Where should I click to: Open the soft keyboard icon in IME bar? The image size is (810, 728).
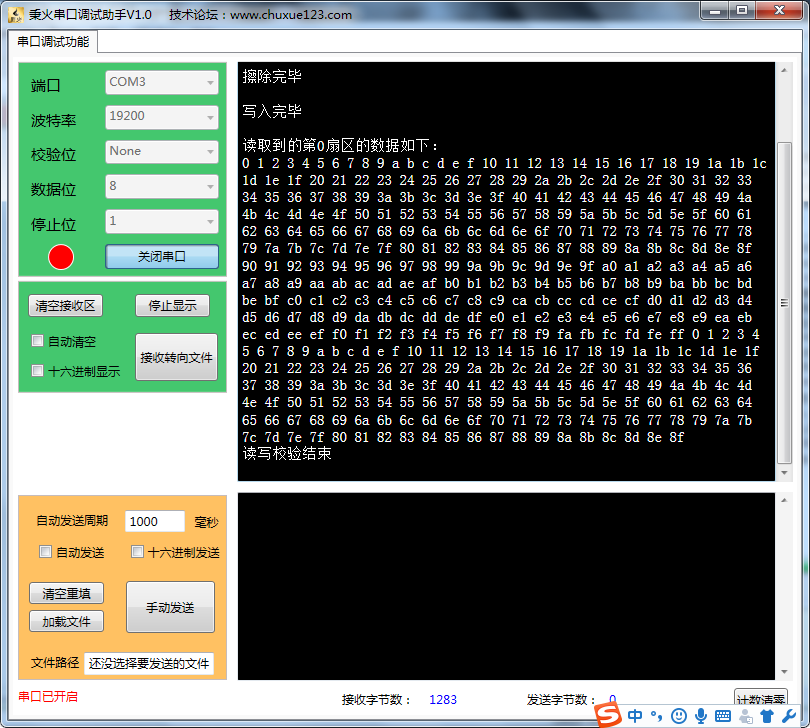[723, 716]
